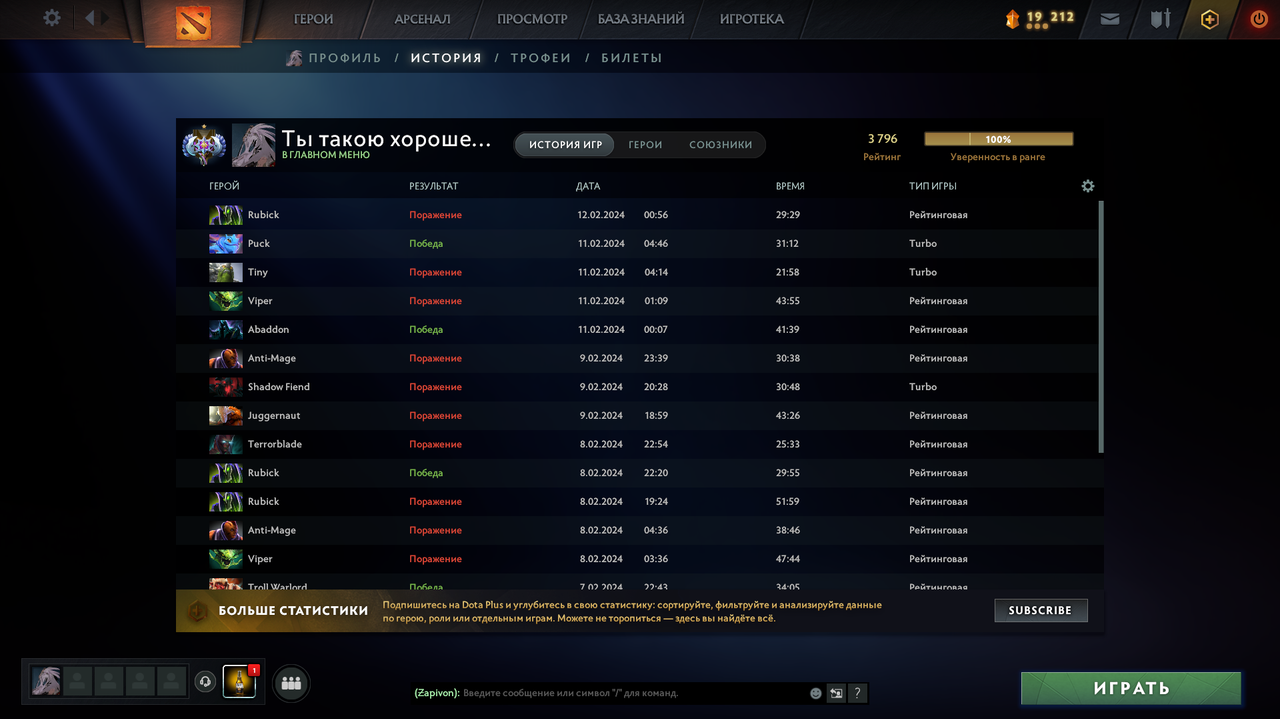Click the РЕЗУЛЬТАТ column header

pos(433,187)
